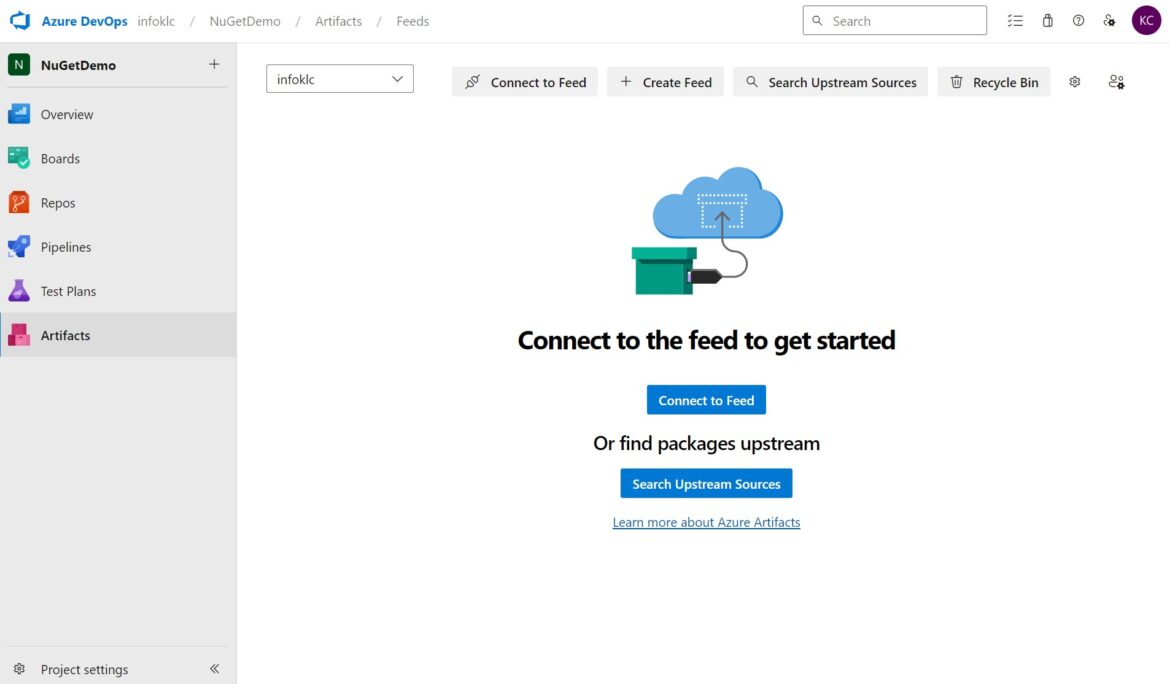
Task: Open the work items checklist icon
Action: coord(1015,20)
